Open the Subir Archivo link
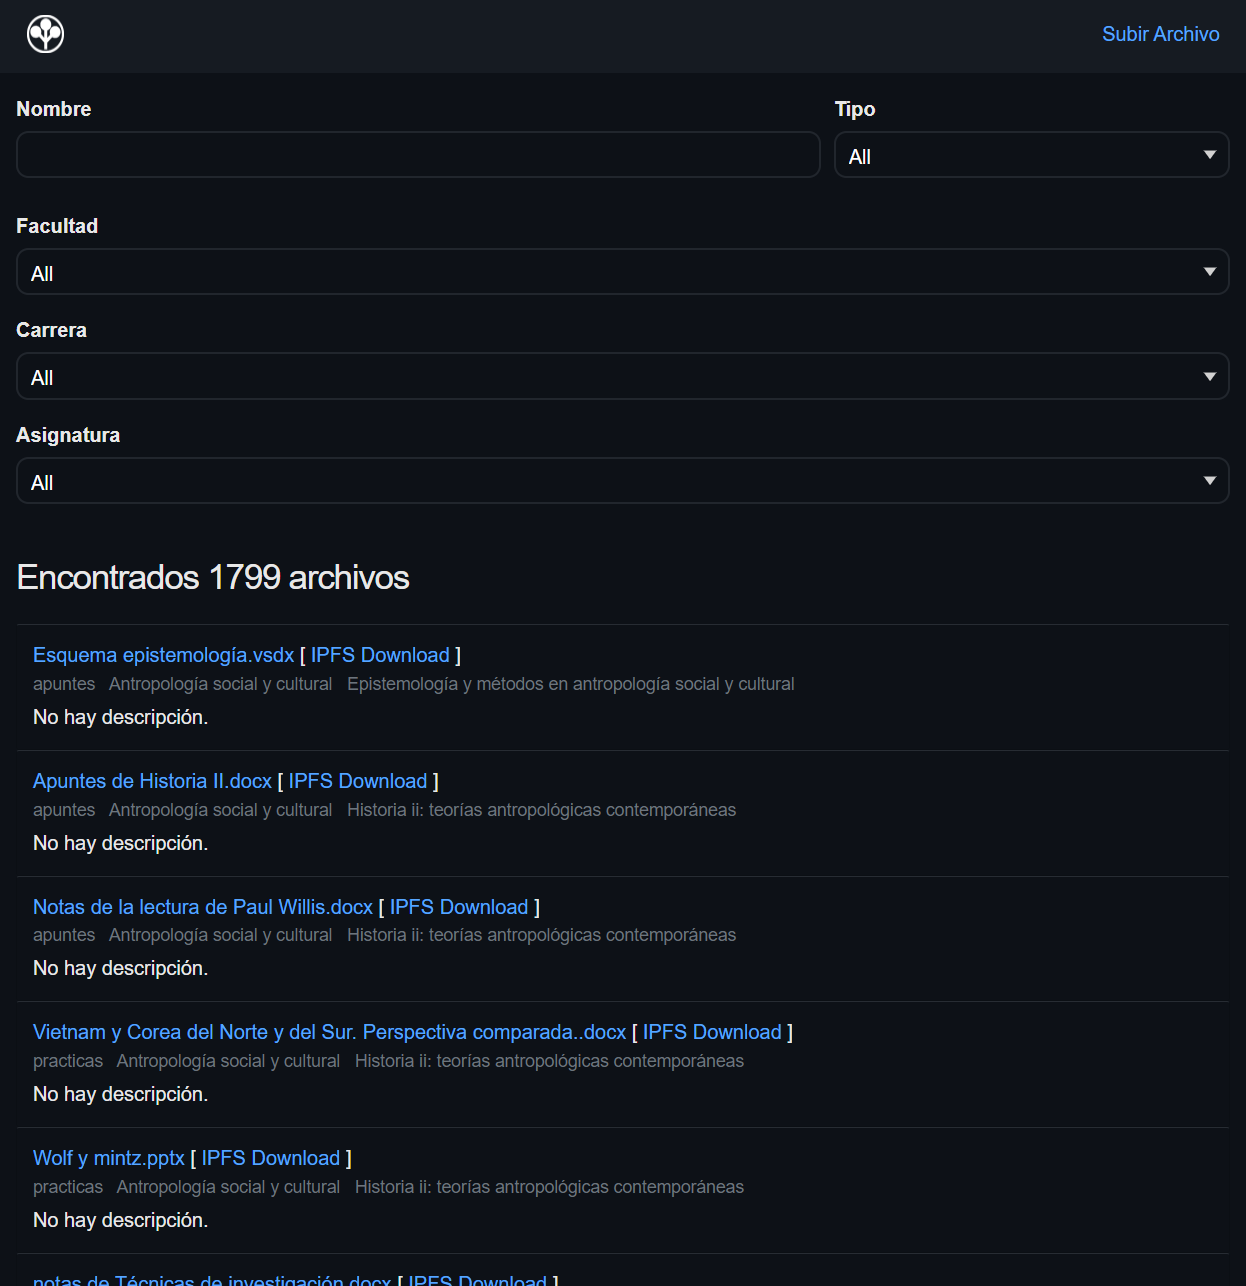Viewport: 1246px width, 1286px height. pos(1160,34)
